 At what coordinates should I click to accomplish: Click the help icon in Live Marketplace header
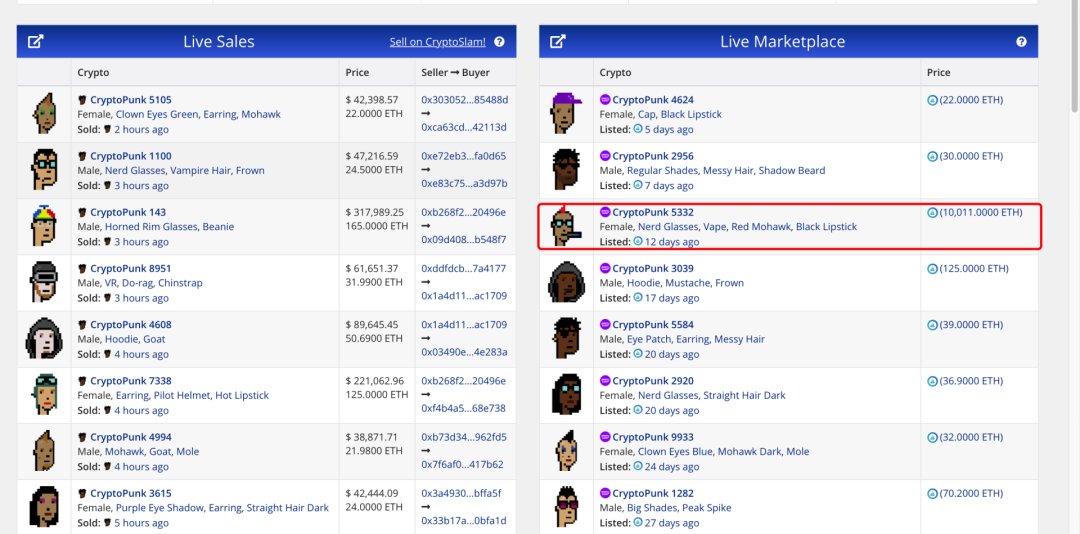[x=1021, y=41]
